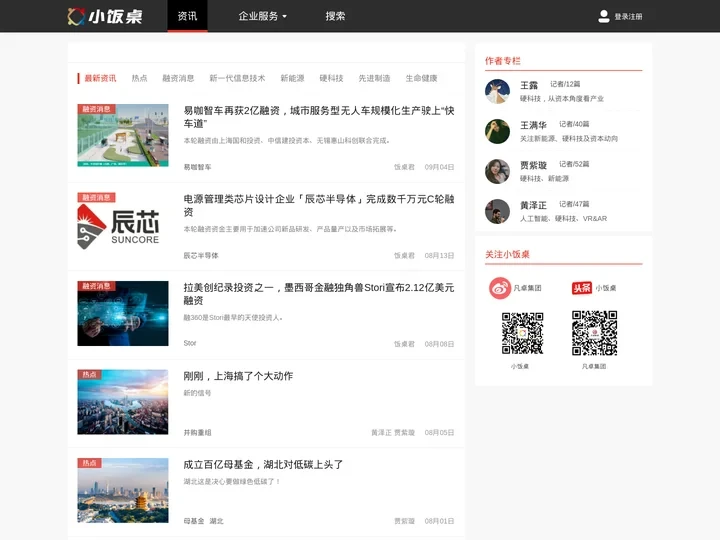This screenshot has height=540, width=720.
Task: Click the 作者专栏 section heading
Action: 503,61
